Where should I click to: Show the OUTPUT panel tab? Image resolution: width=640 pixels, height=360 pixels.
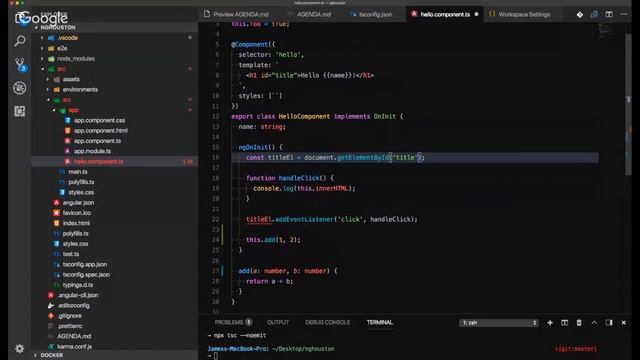(x=278, y=322)
